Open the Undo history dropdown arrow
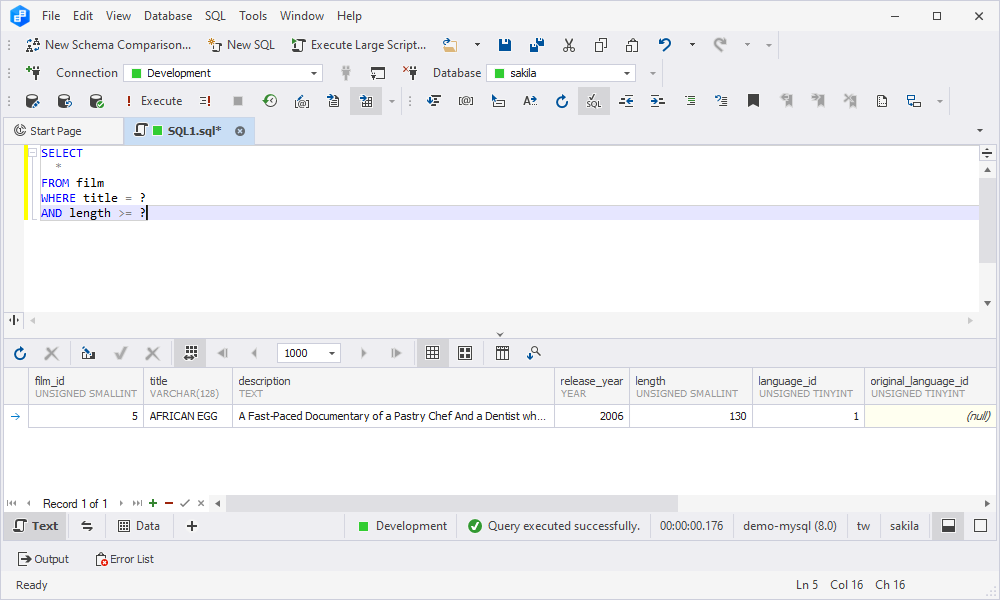Viewport: 1000px width, 600px height. click(692, 45)
